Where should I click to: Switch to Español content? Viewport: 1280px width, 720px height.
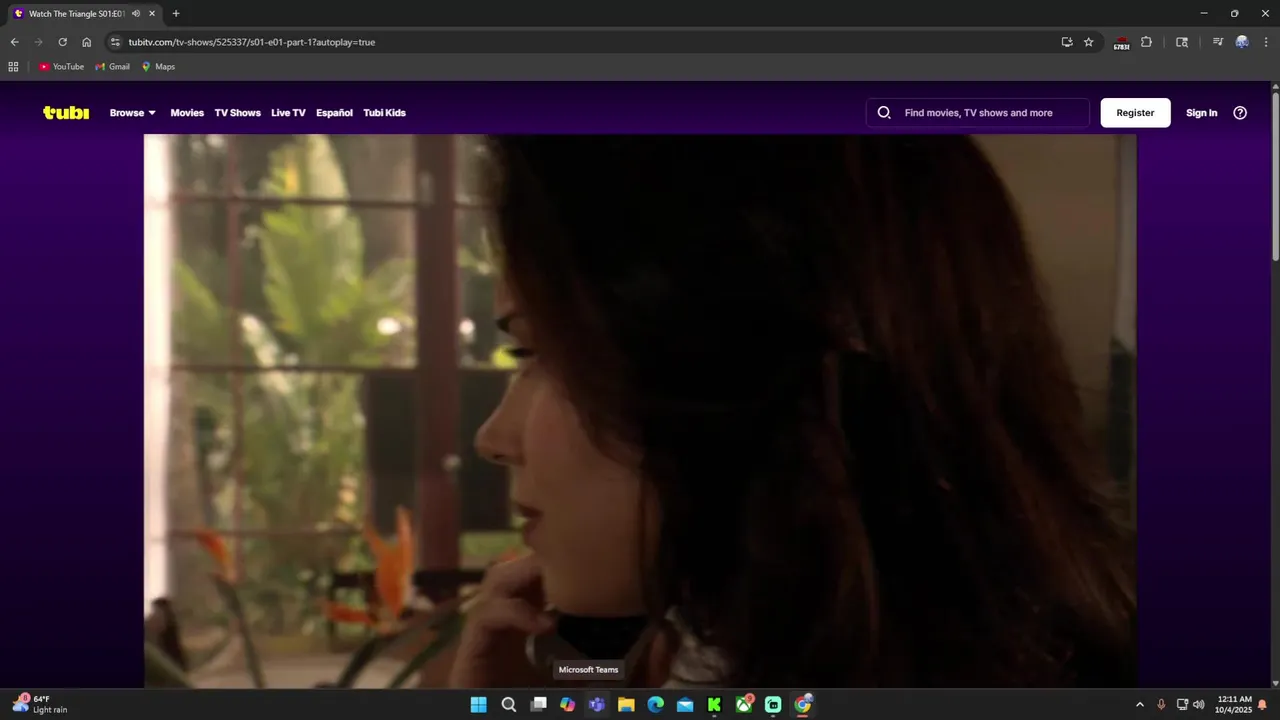334,113
